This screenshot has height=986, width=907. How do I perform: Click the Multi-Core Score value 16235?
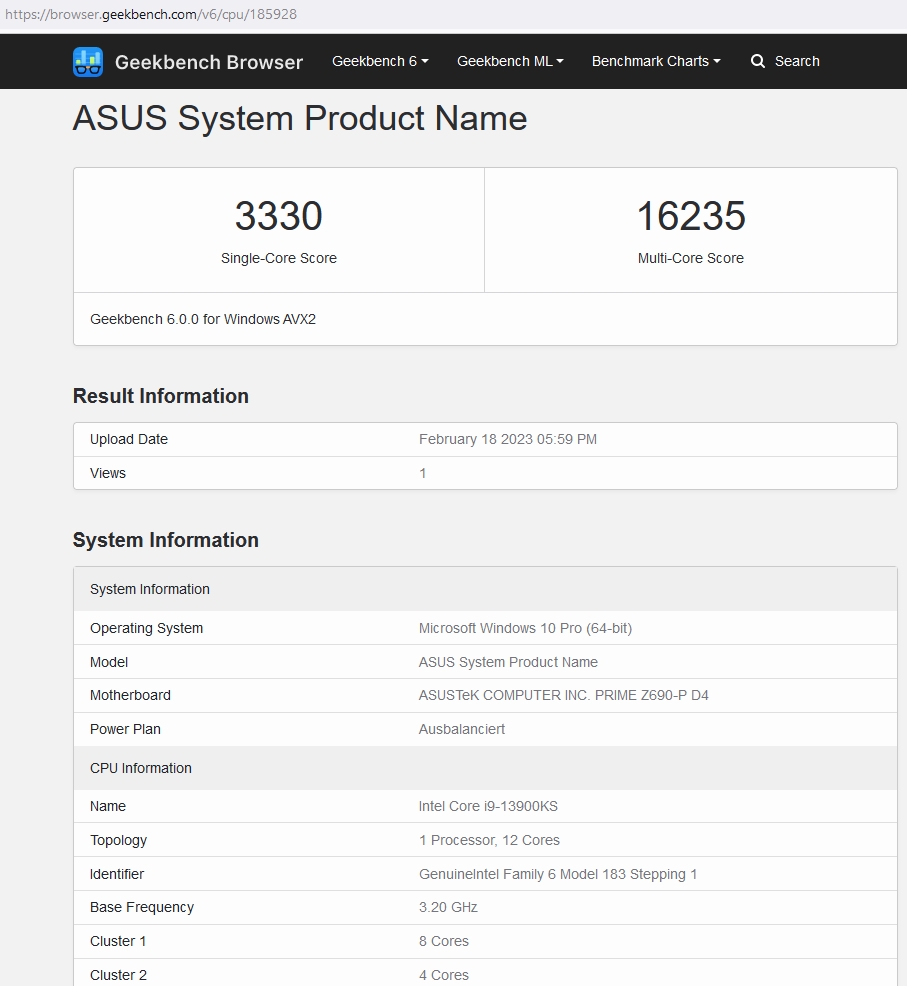coord(690,216)
